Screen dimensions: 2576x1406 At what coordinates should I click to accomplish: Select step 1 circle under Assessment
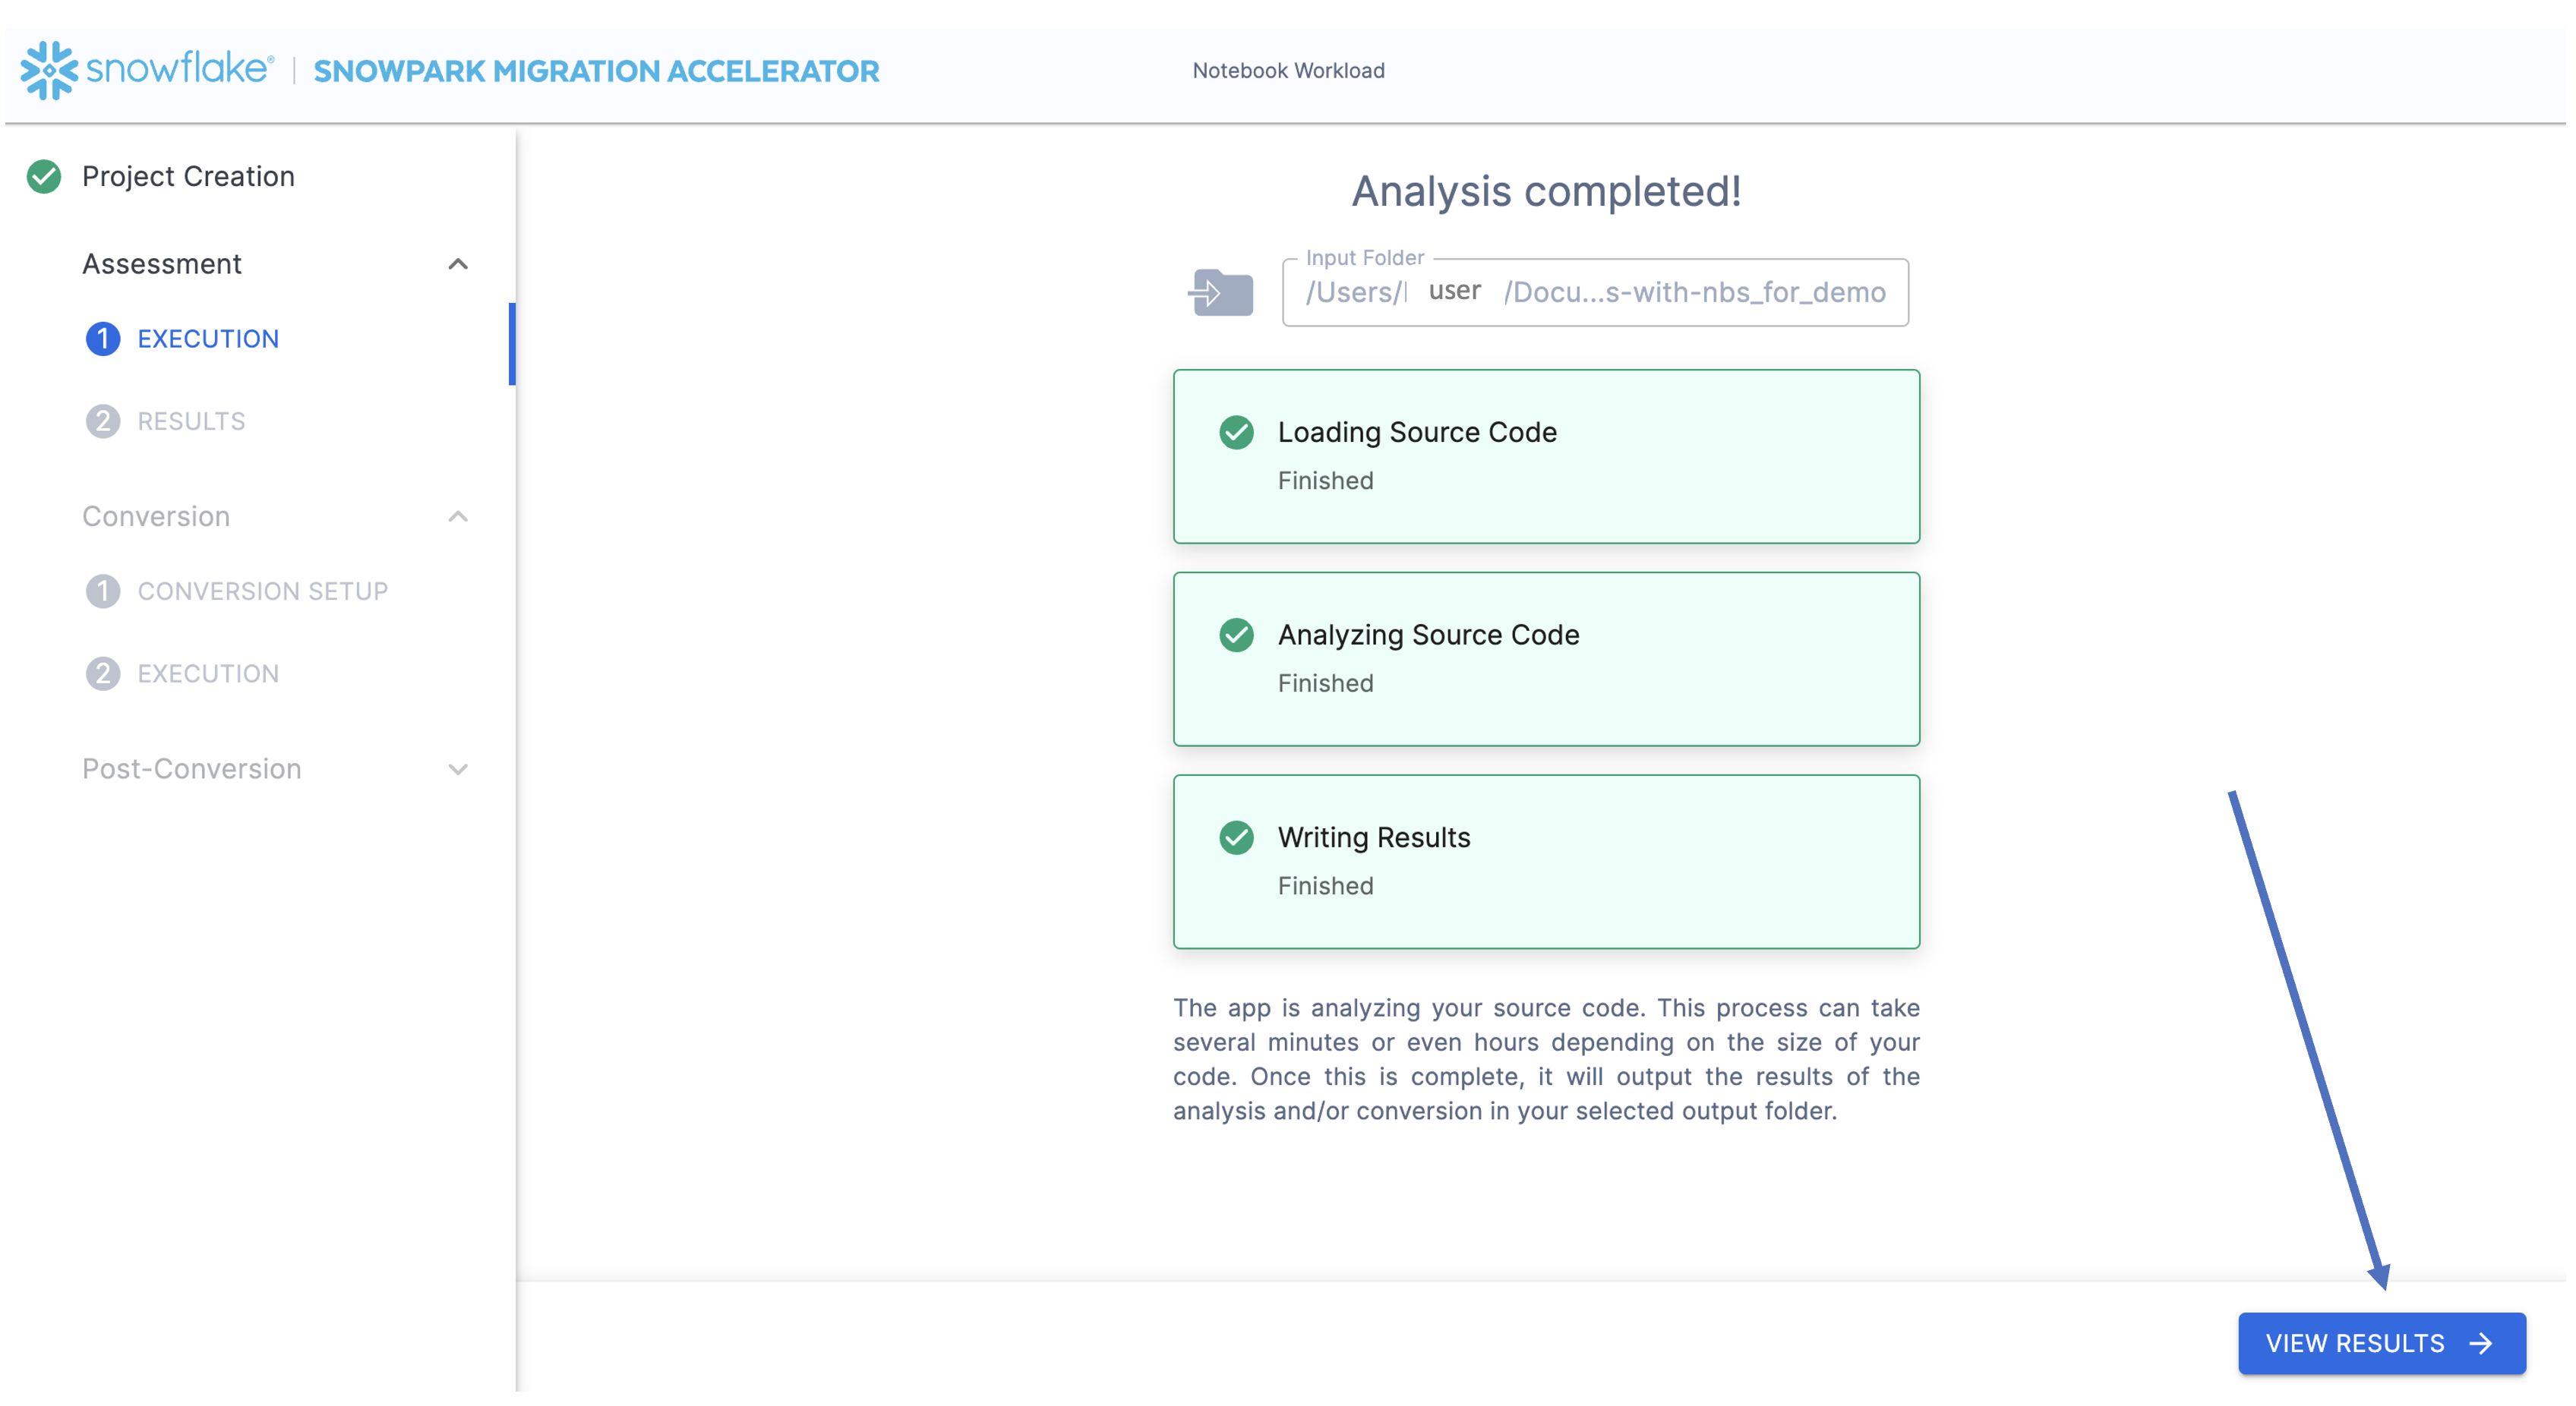pos(104,338)
